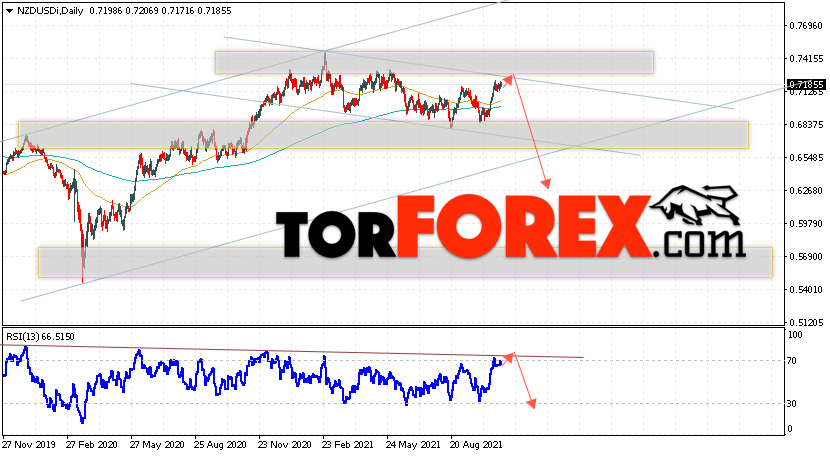Select the NZDUSDi,Daily chart title
The width and height of the screenshot is (830, 456).
[x=50, y=11]
